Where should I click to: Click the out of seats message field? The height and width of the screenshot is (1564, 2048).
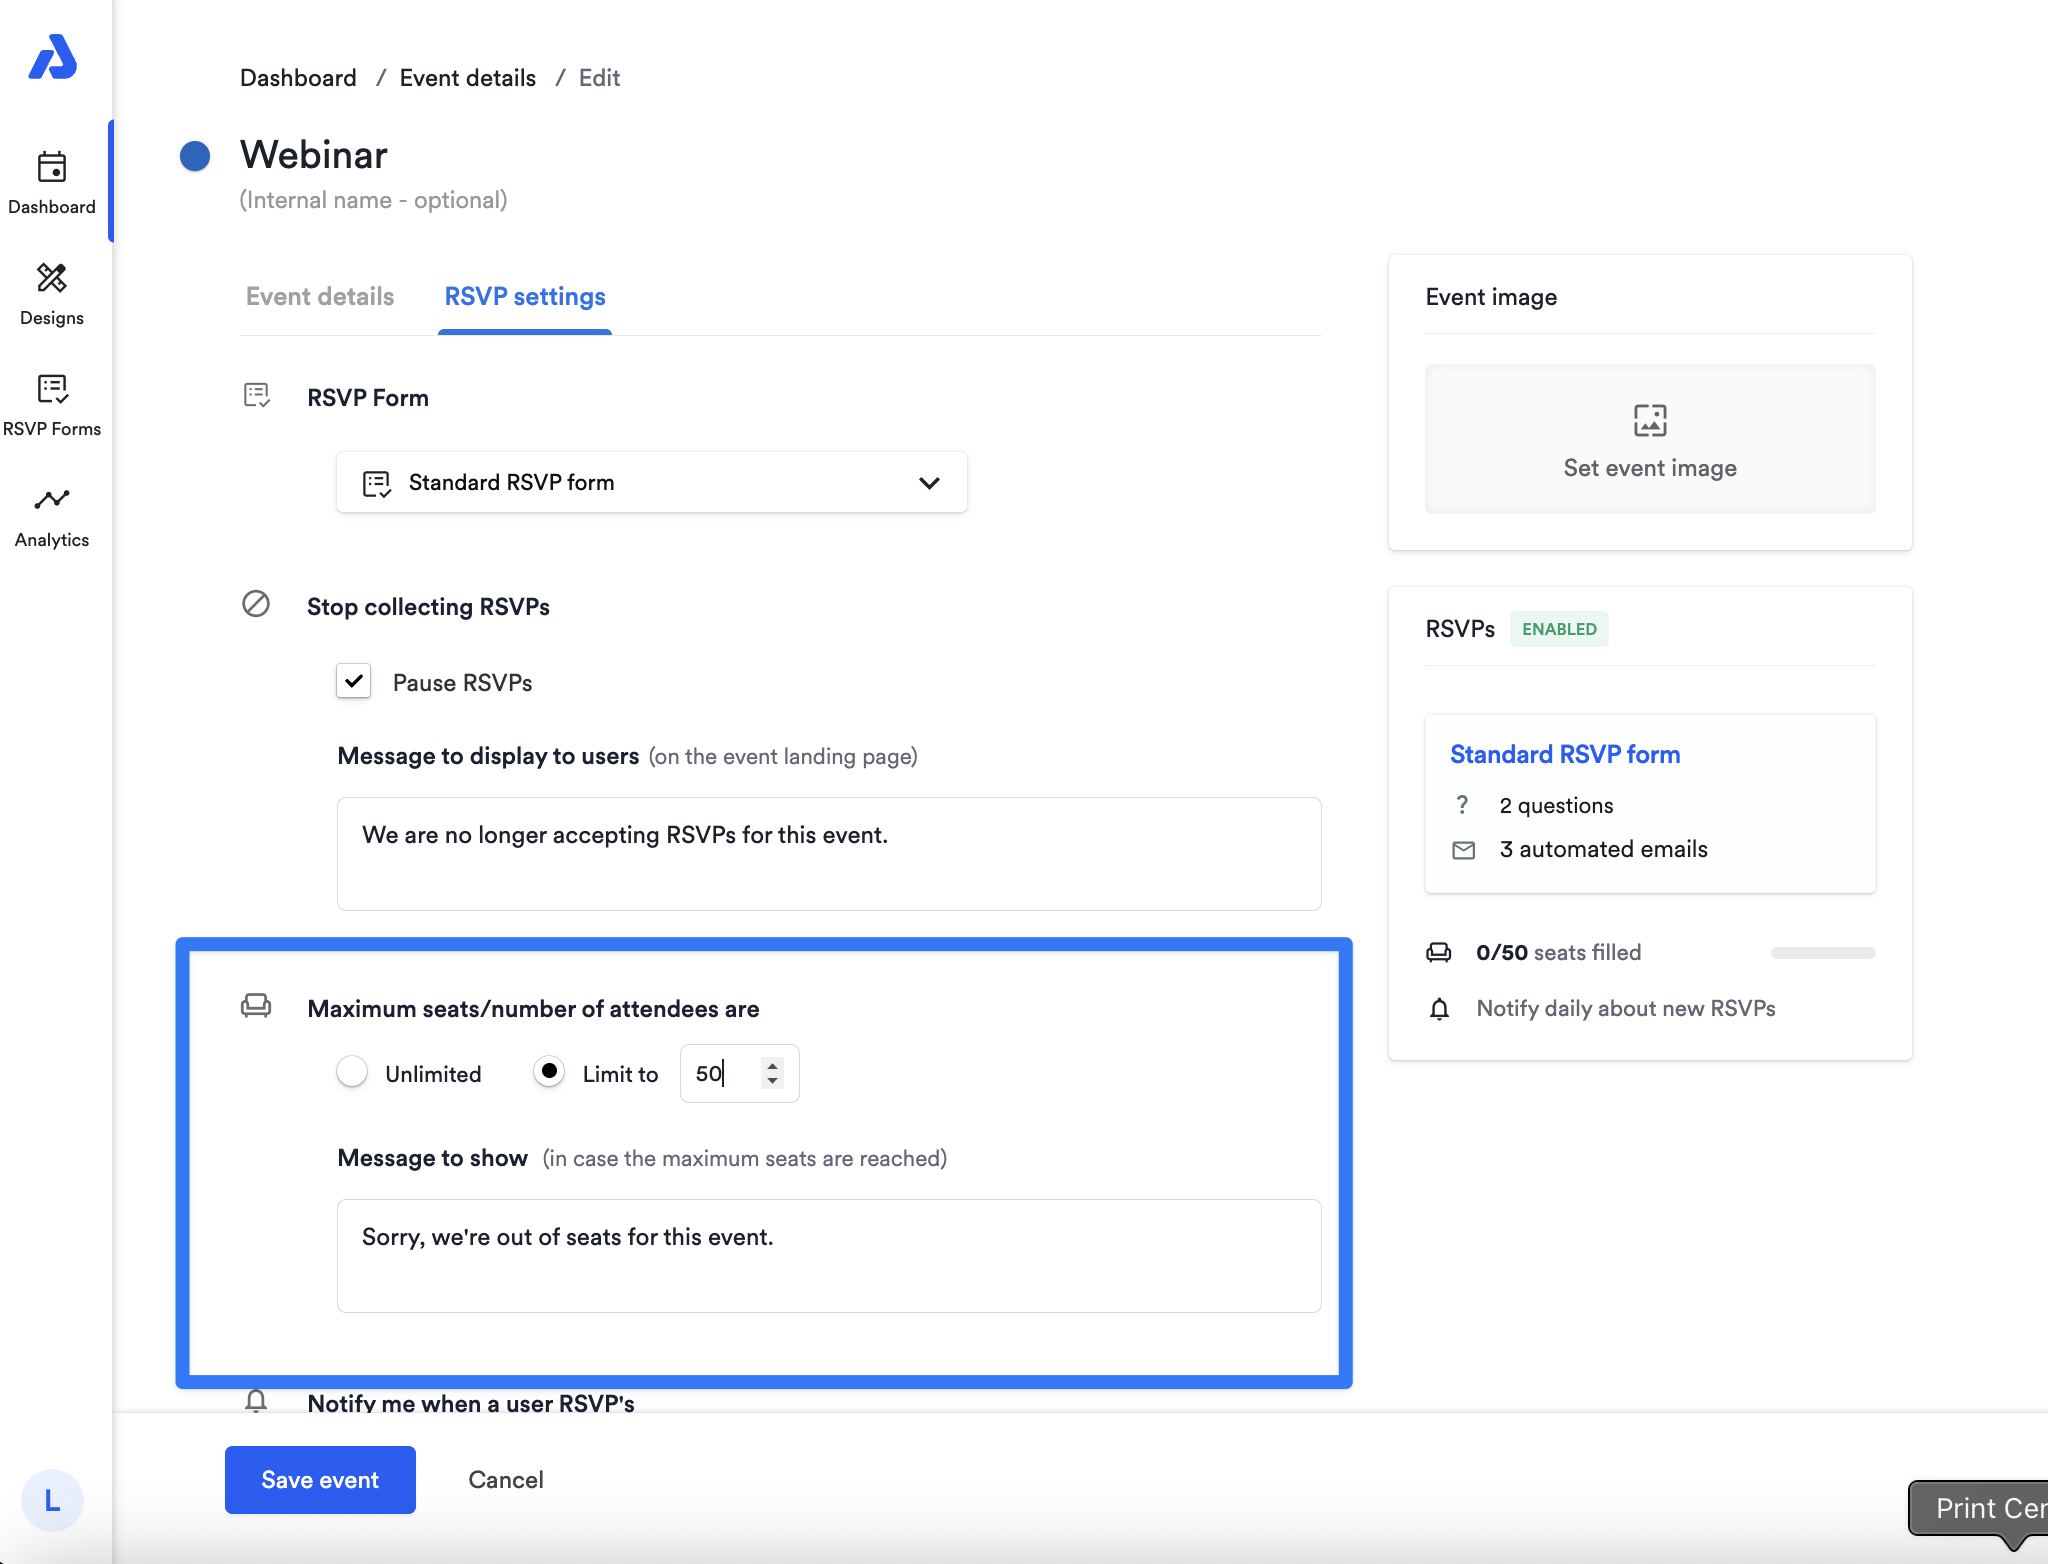pyautogui.click(x=828, y=1255)
